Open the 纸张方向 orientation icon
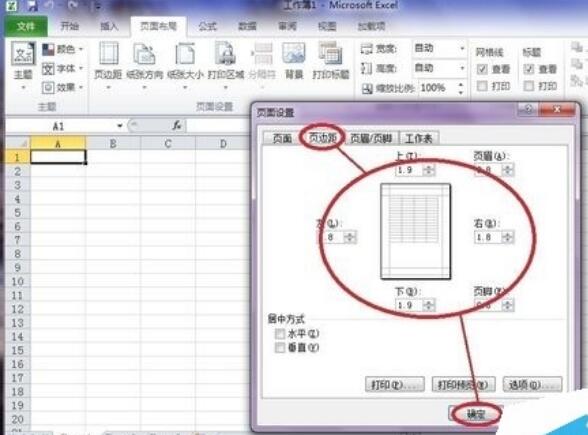Viewport: 588px width, 435px height. pos(144,61)
